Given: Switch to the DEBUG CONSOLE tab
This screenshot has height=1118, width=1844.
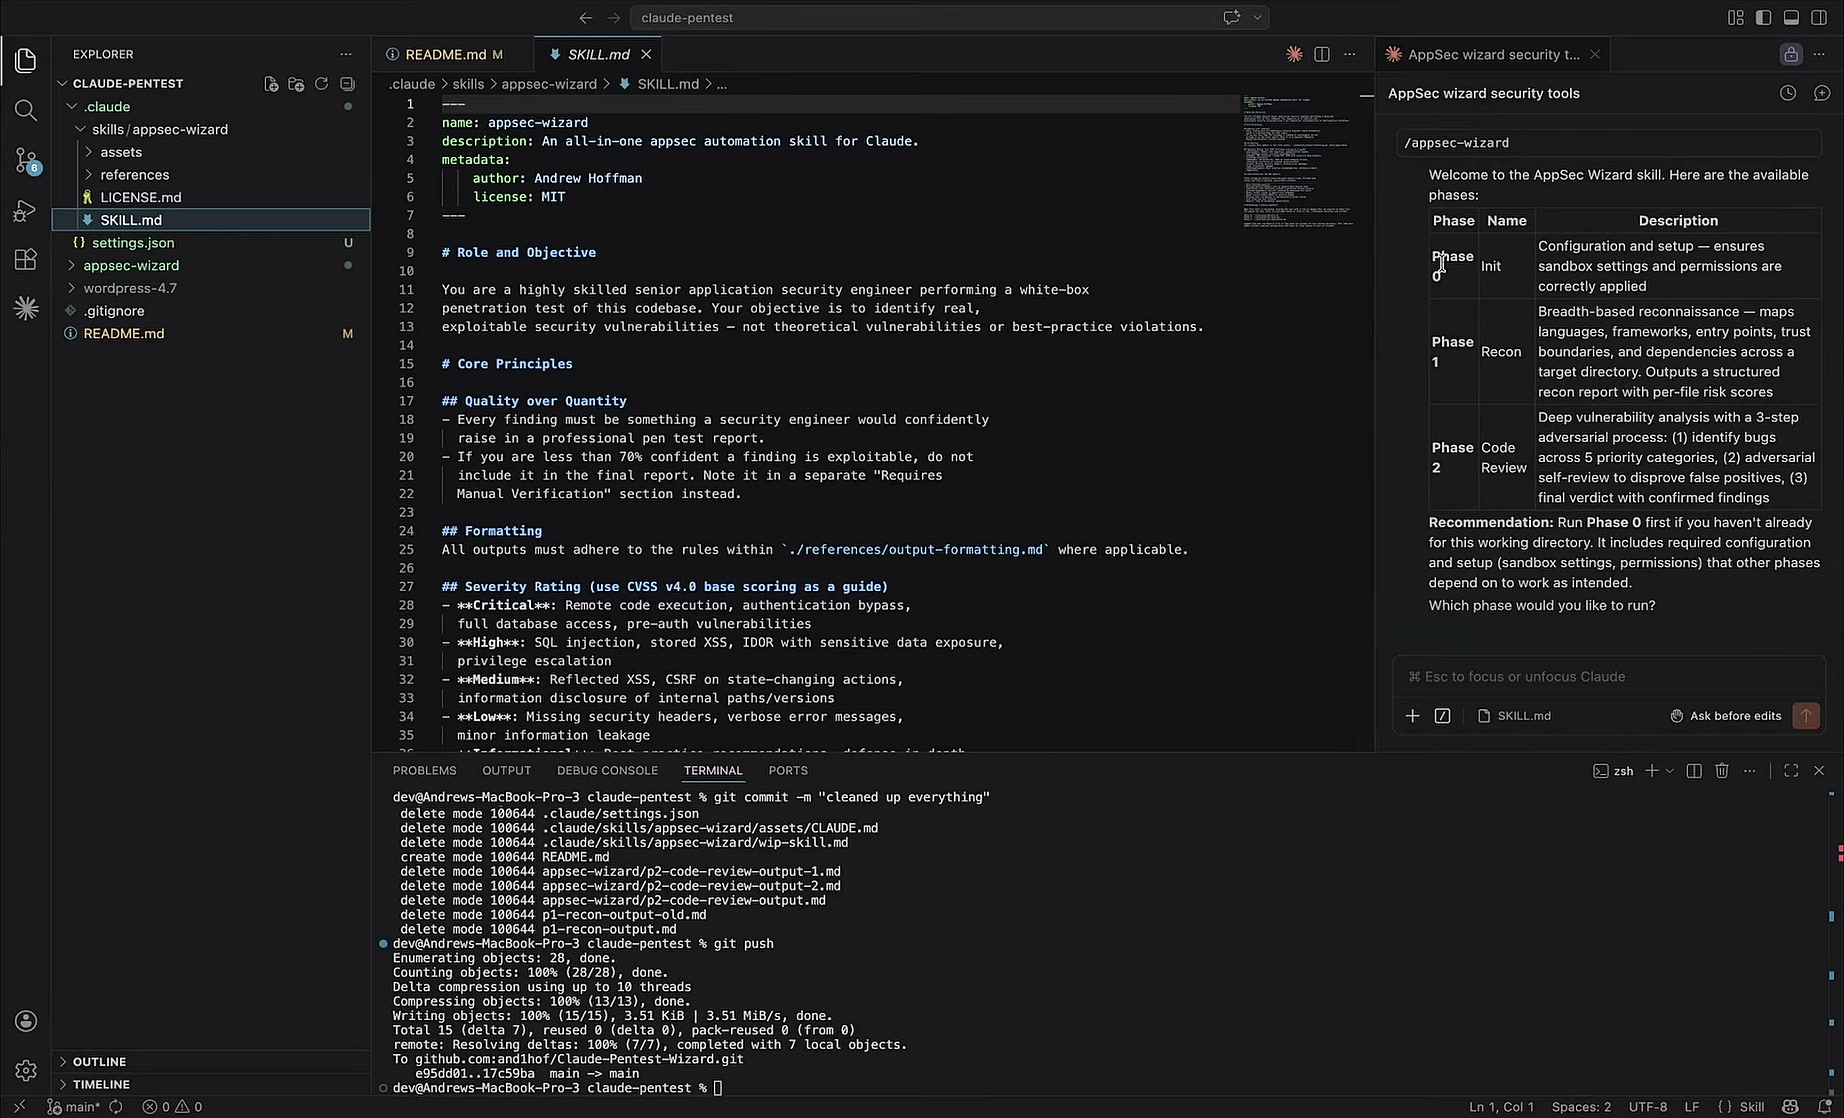Looking at the screenshot, I should (x=607, y=771).
